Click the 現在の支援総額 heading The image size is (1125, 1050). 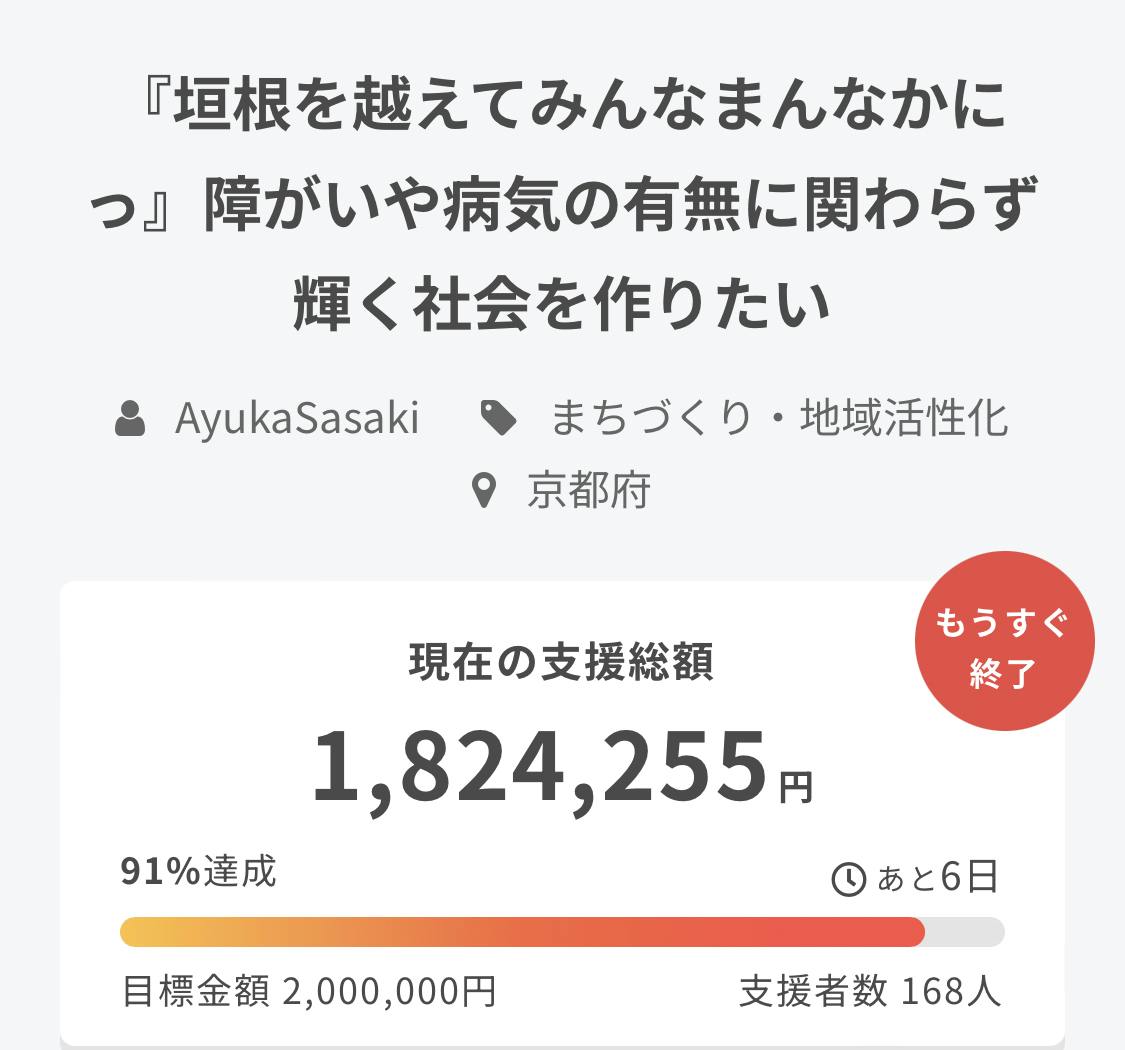pyautogui.click(x=561, y=663)
